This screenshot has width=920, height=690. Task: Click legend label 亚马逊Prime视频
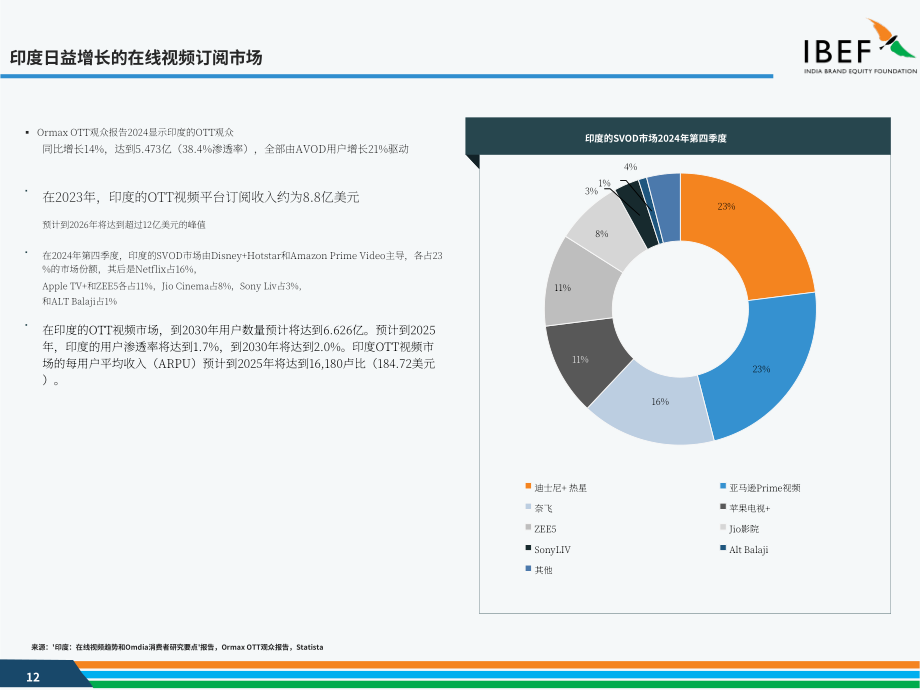[x=765, y=488]
